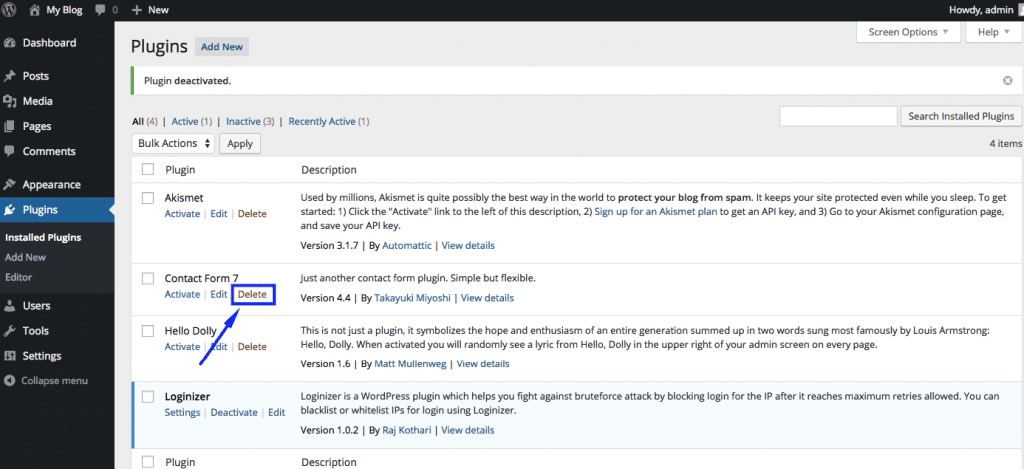The height and width of the screenshot is (469, 1024).
Task: View details for Akismet plugin
Action: pyautogui.click(x=468, y=246)
